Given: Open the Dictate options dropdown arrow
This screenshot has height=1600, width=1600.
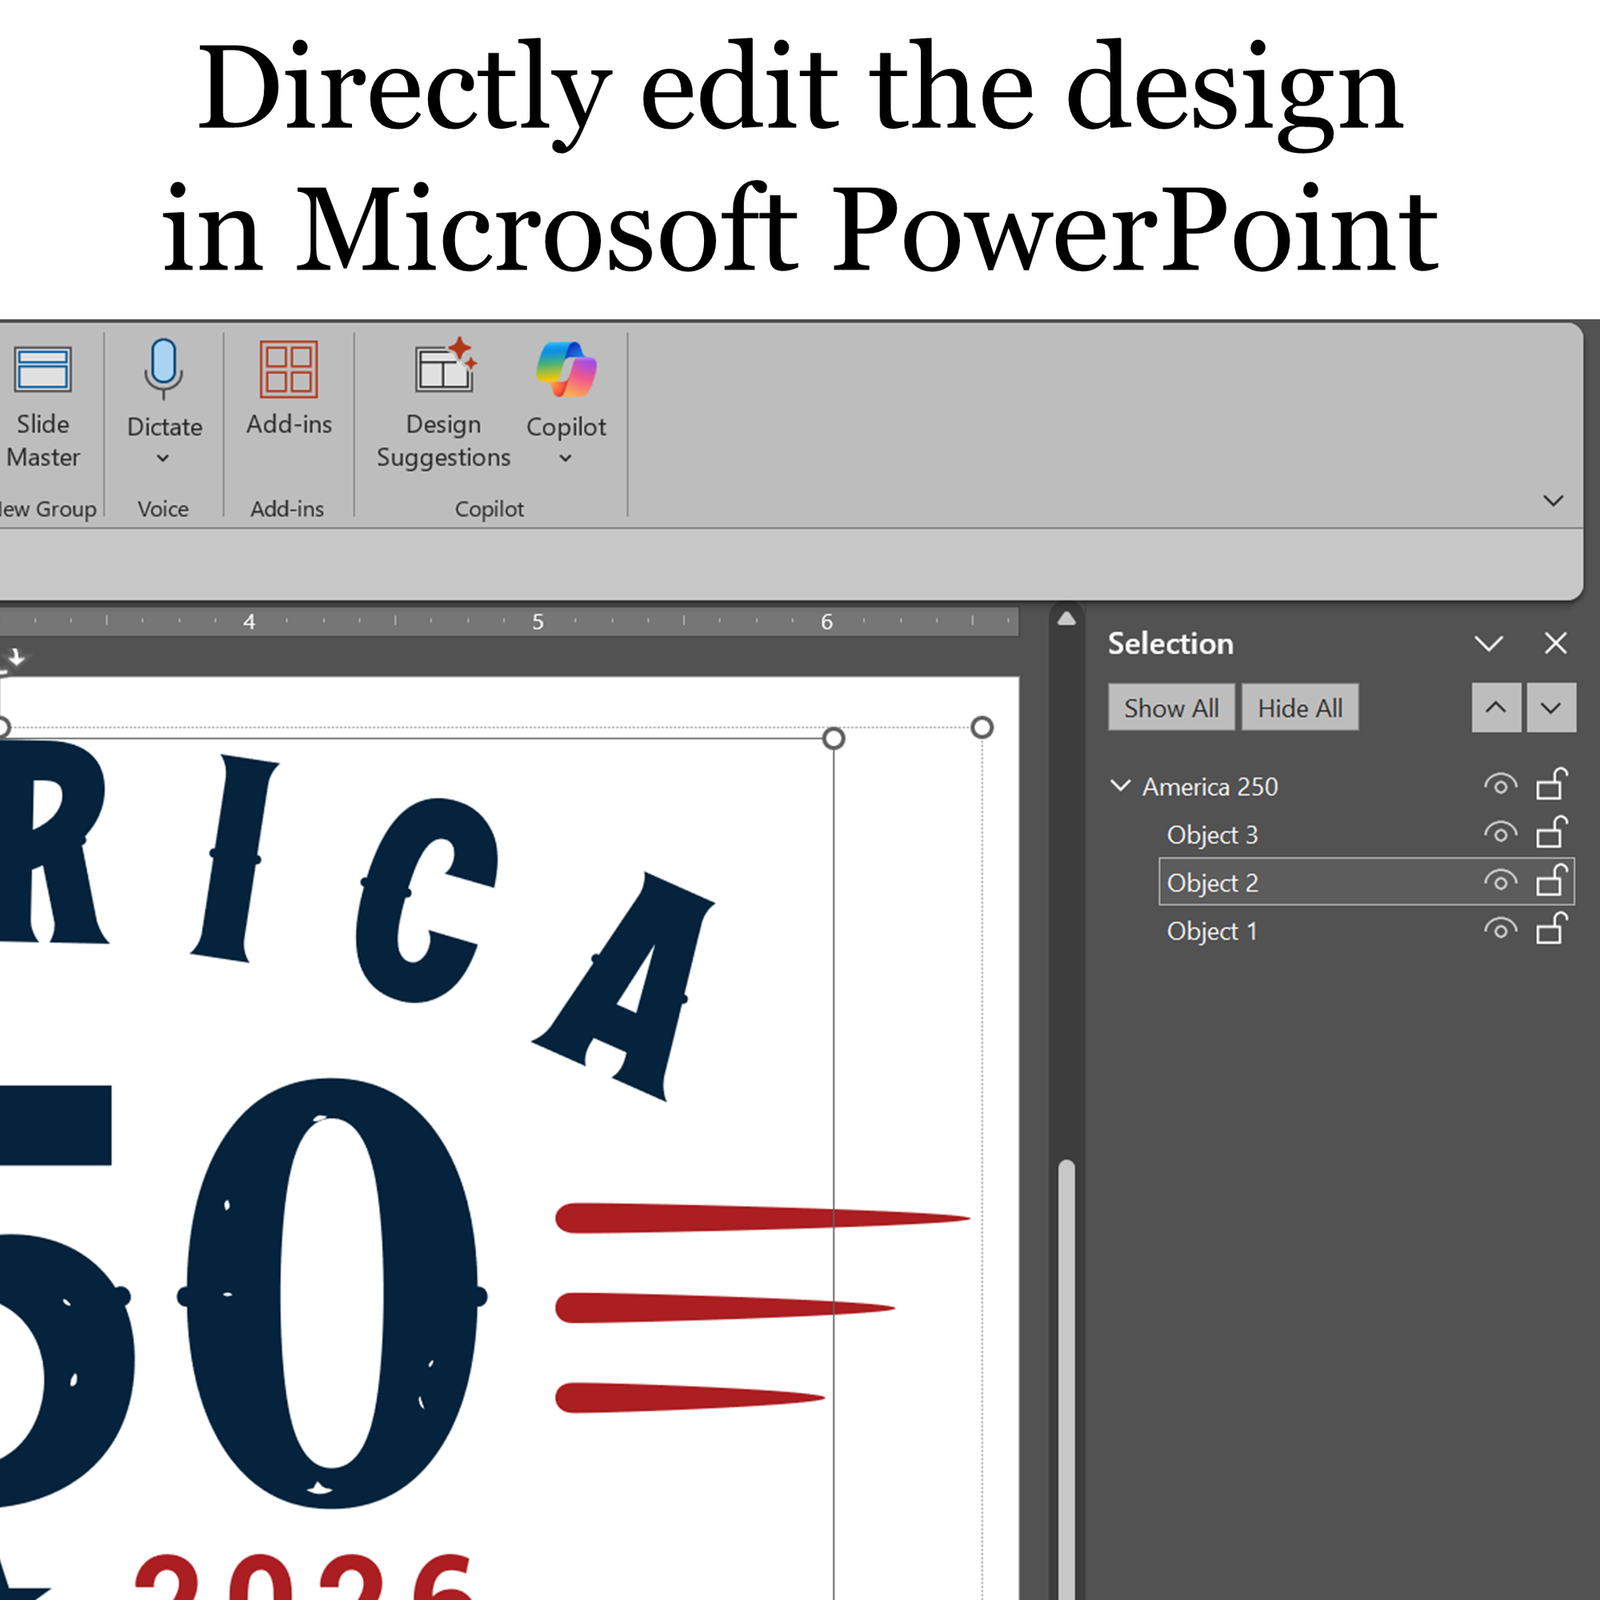Looking at the screenshot, I should pyautogui.click(x=163, y=458).
